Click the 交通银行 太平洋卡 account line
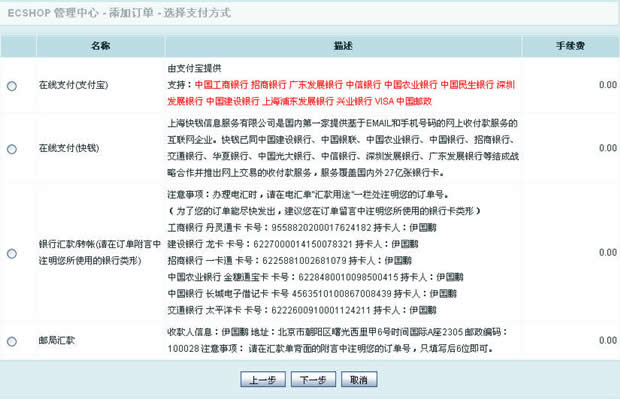This screenshot has height=399, width=620. [x=302, y=310]
